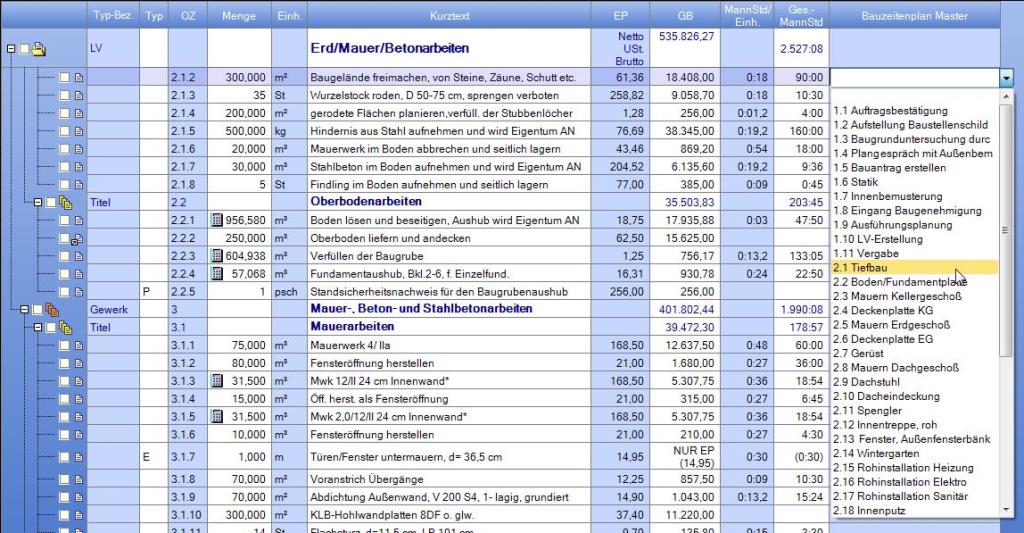Close the Bauzeitenplan dropdown via its arrow
Screen dimensions: 1024x533
[x=1005, y=77]
